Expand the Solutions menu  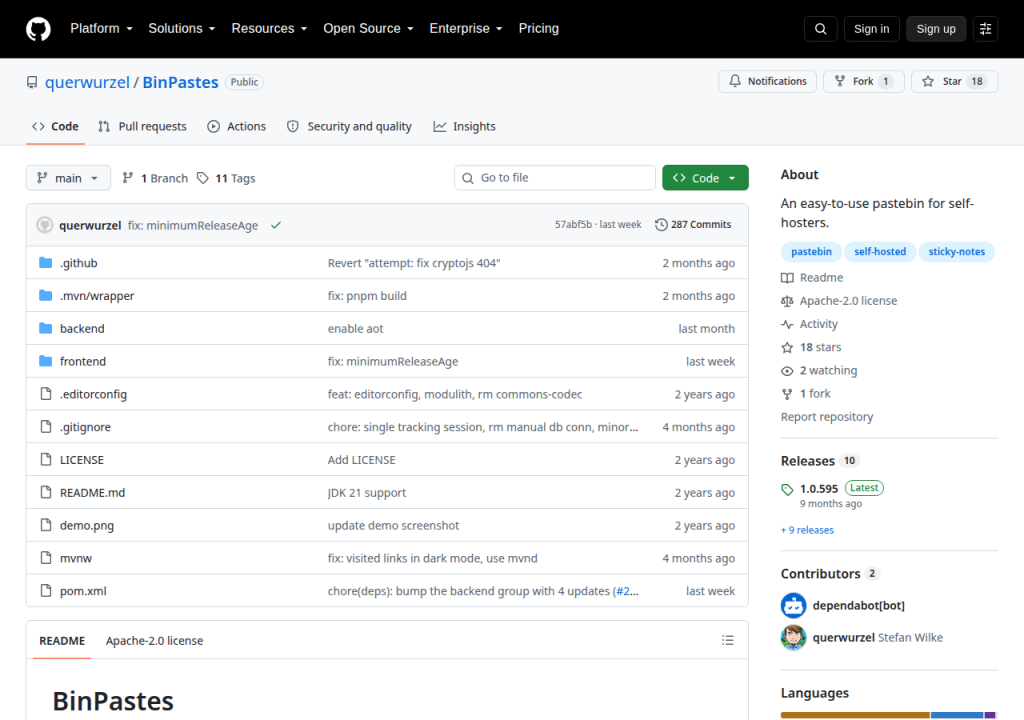[x=182, y=29]
